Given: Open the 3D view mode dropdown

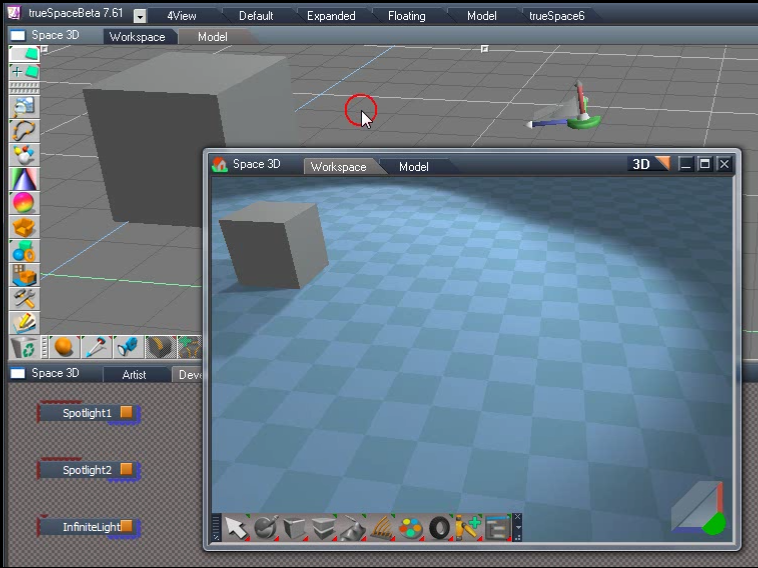Looking at the screenshot, I should [x=649, y=164].
